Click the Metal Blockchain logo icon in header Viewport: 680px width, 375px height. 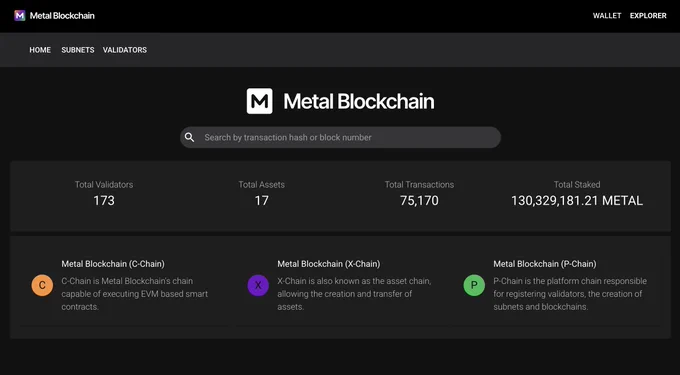pyautogui.click(x=20, y=16)
